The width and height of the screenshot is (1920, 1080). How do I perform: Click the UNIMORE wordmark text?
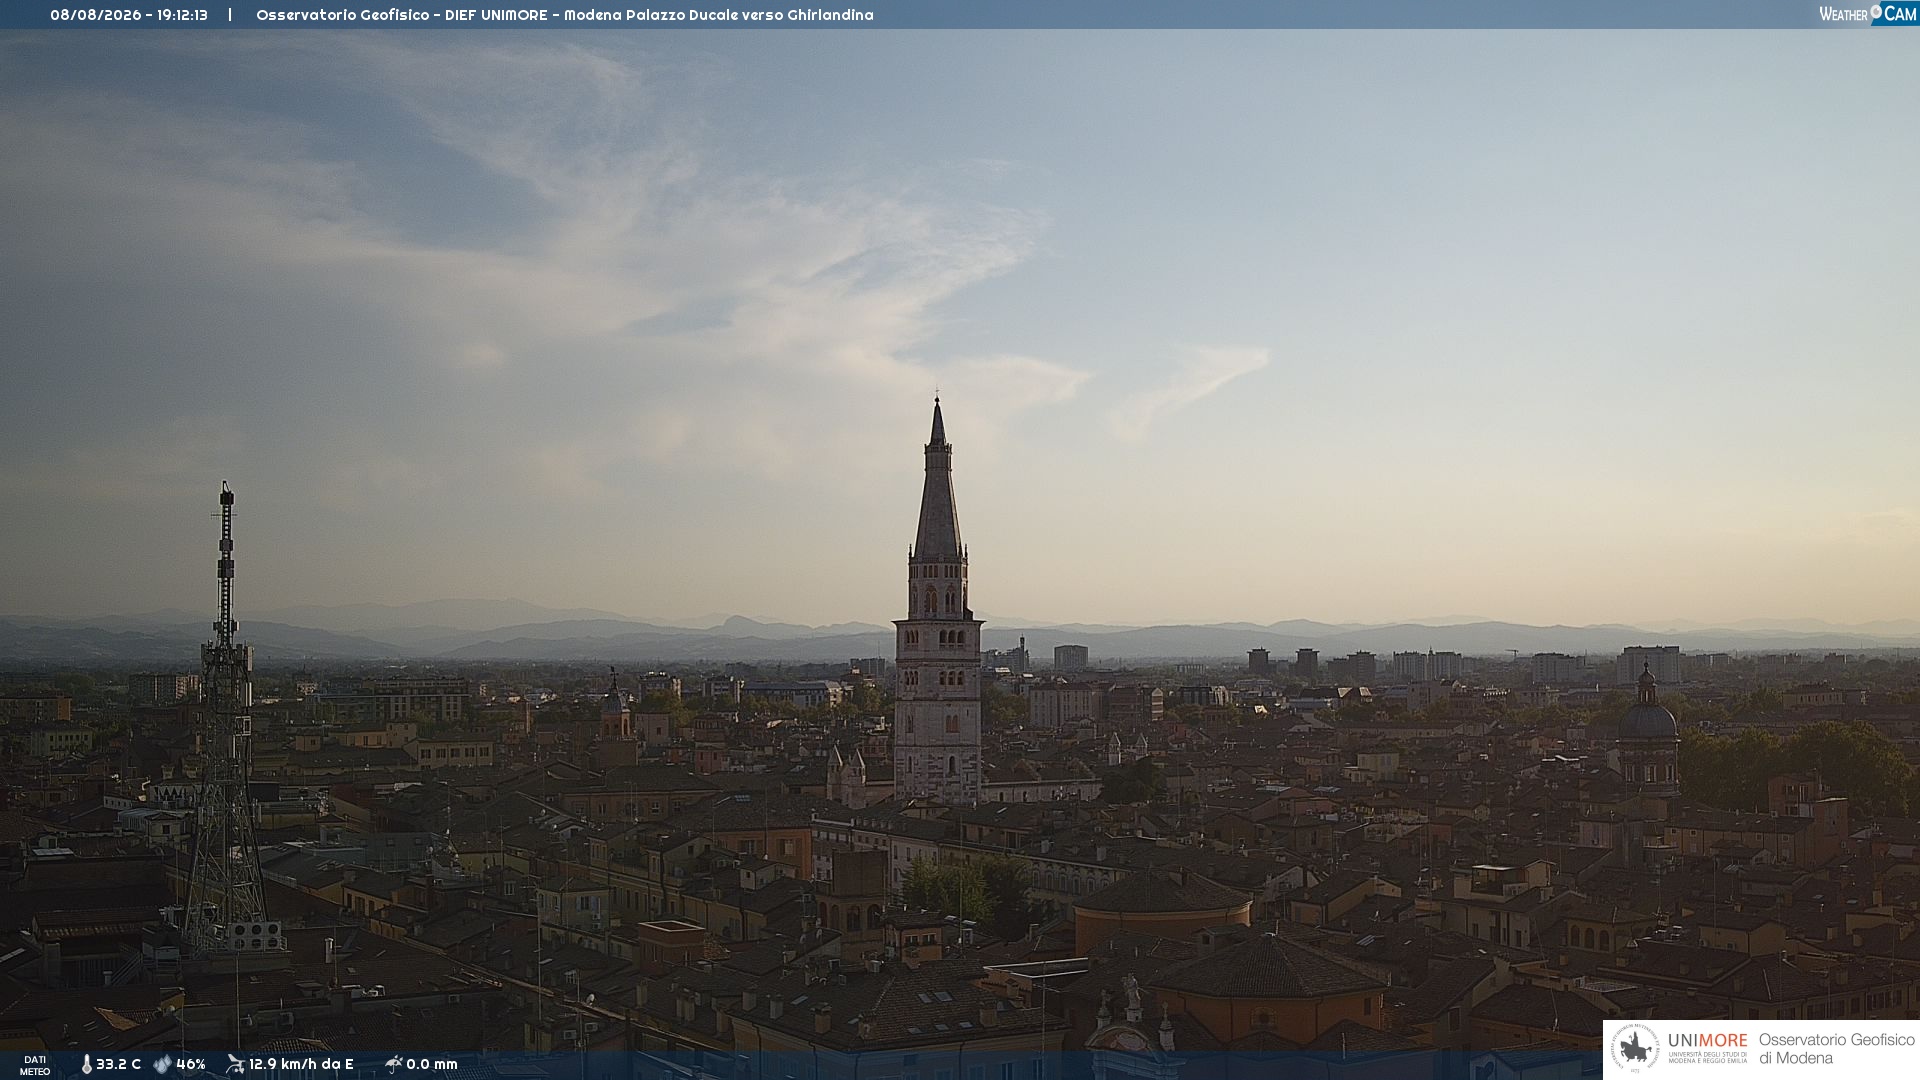point(1707,1041)
